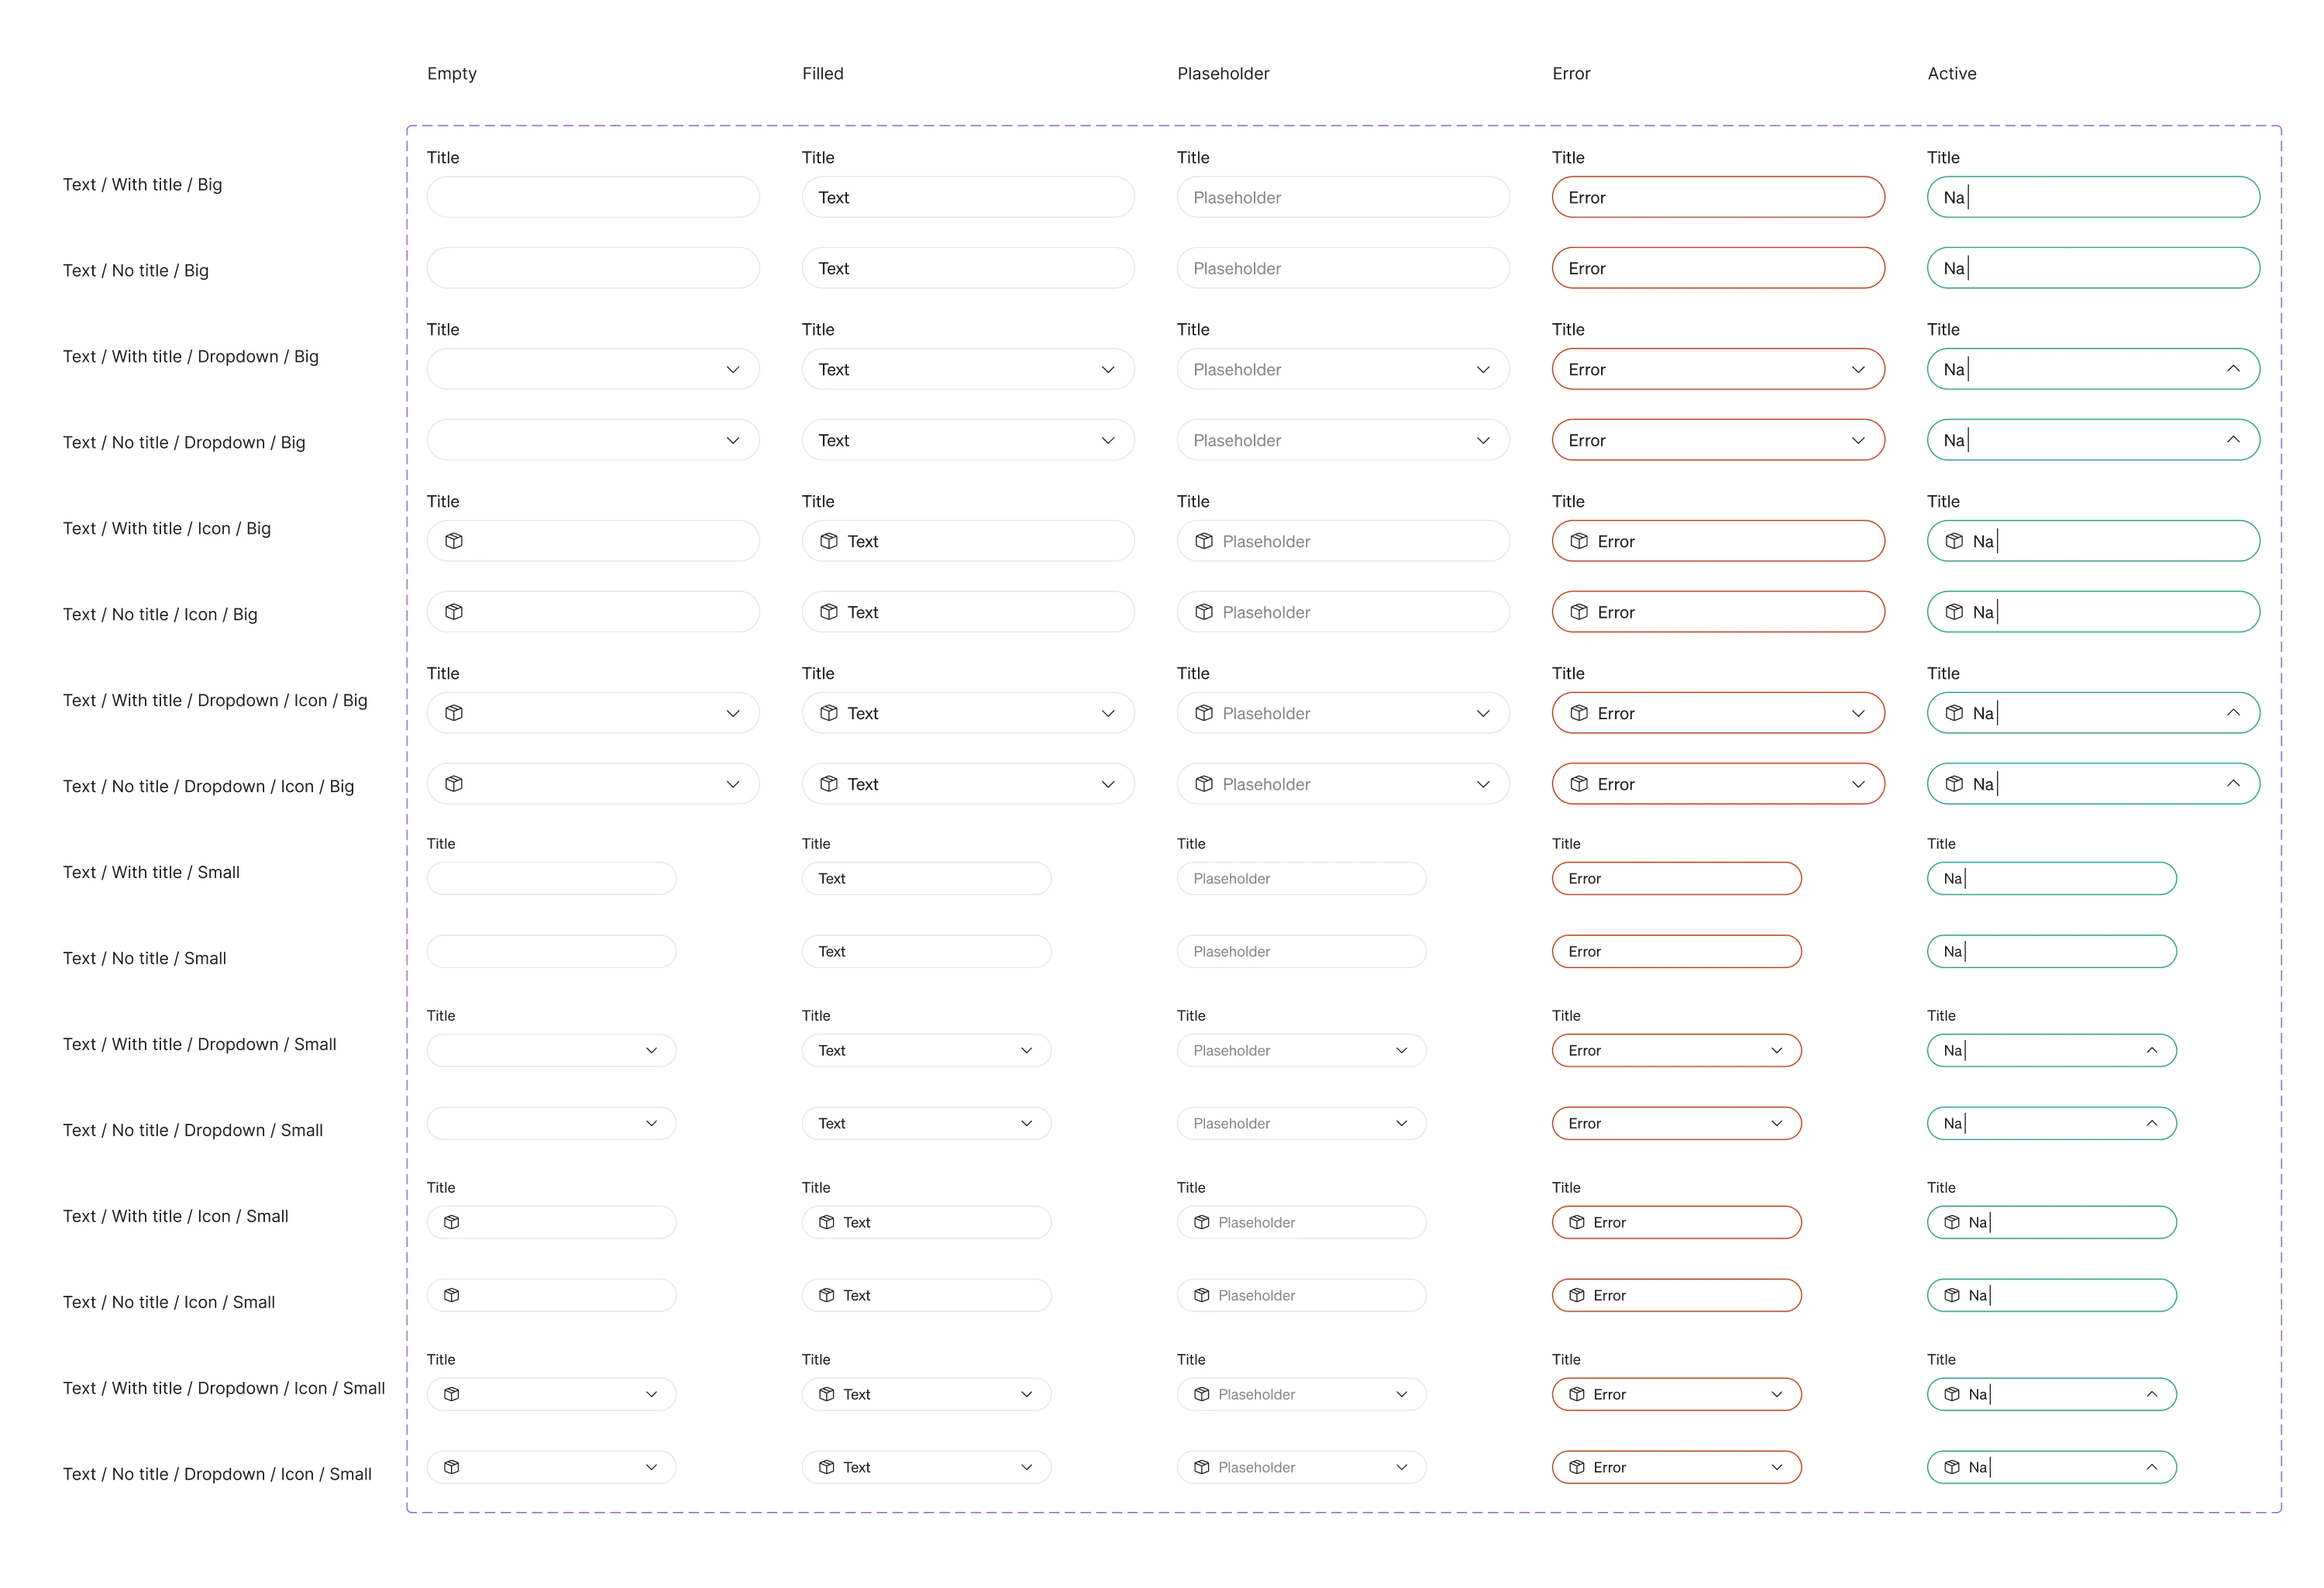Collapse Active dropdown chevron in 'No title/Dropdown/Big' row

[x=2233, y=440]
